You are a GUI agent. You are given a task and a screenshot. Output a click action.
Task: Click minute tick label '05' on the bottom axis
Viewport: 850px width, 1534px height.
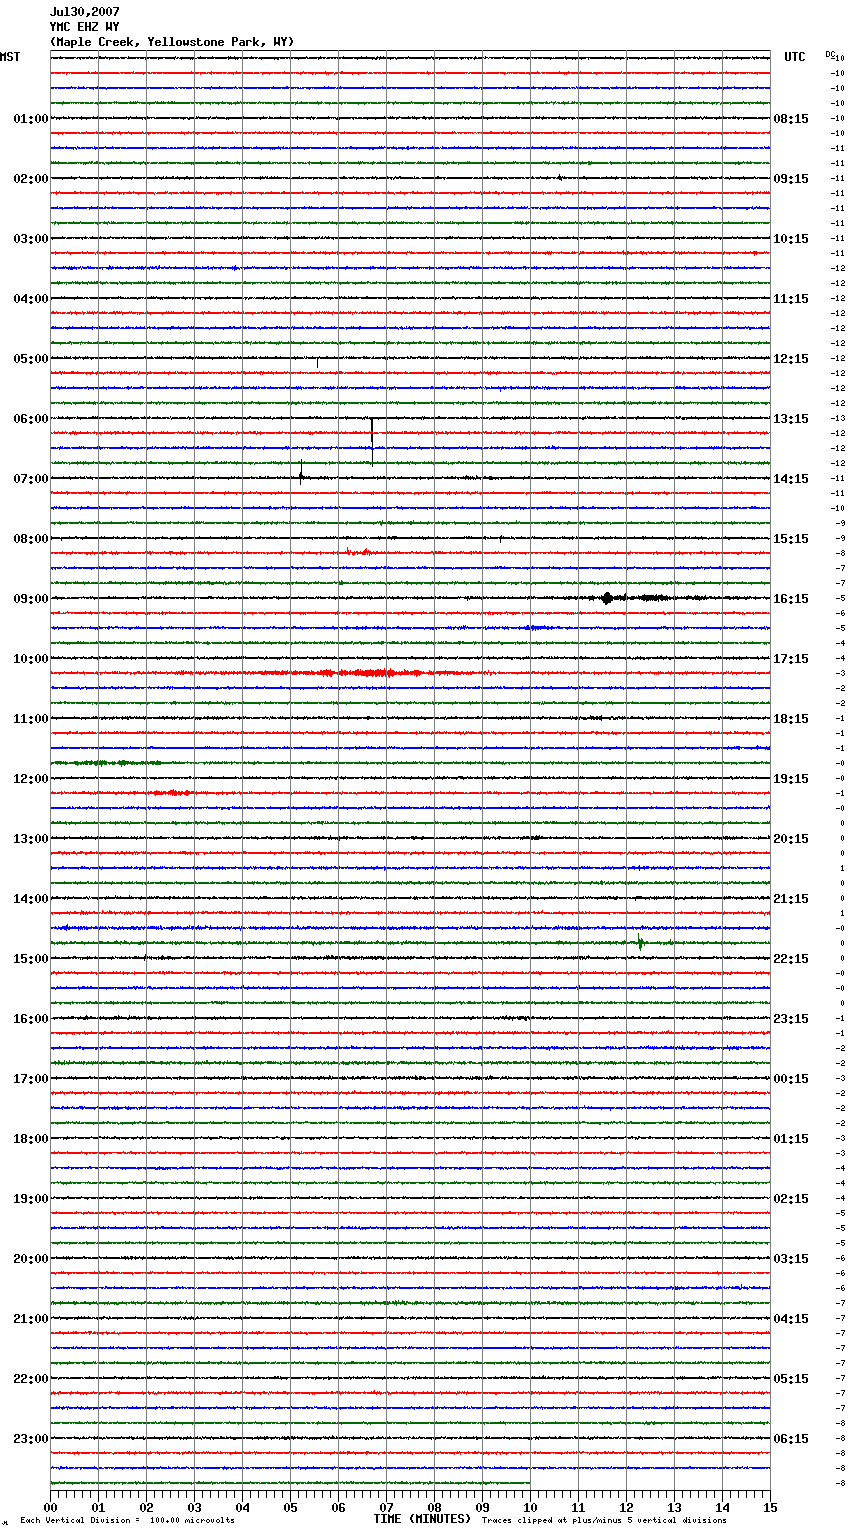pyautogui.click(x=290, y=1507)
